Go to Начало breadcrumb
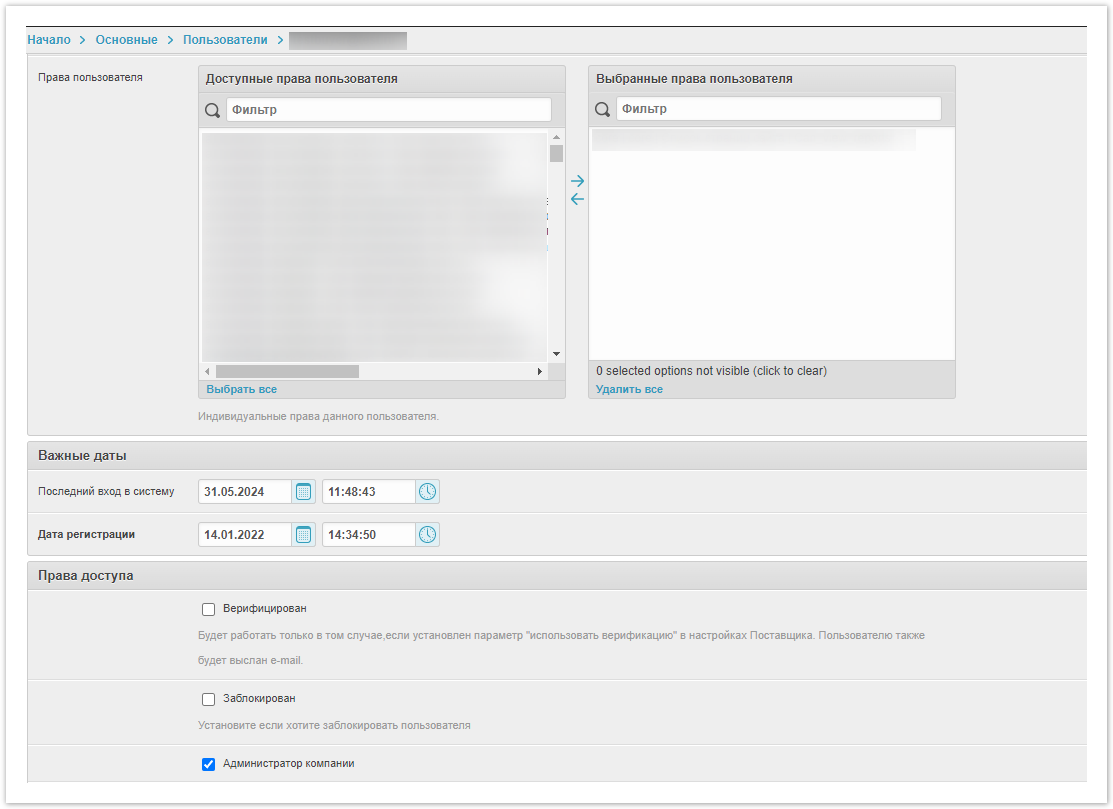Screen dimensions: 1113x809 (49, 40)
